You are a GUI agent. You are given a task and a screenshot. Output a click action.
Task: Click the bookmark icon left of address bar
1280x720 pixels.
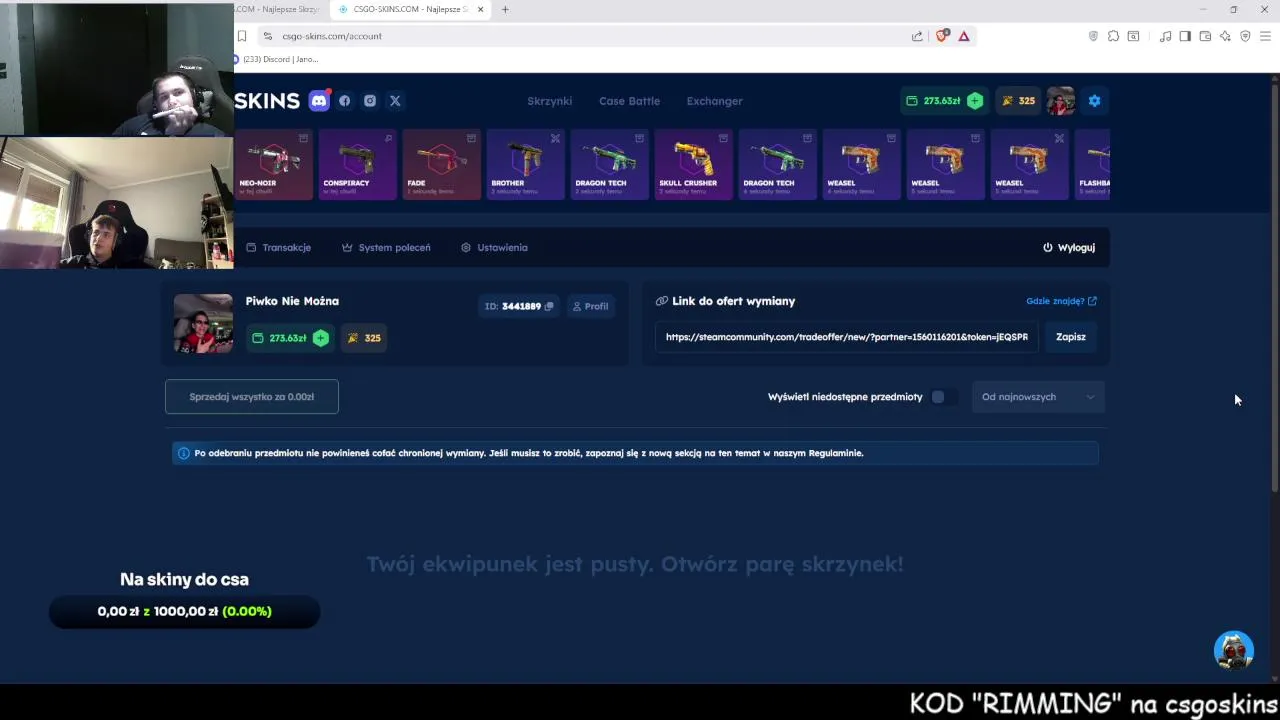[241, 36]
